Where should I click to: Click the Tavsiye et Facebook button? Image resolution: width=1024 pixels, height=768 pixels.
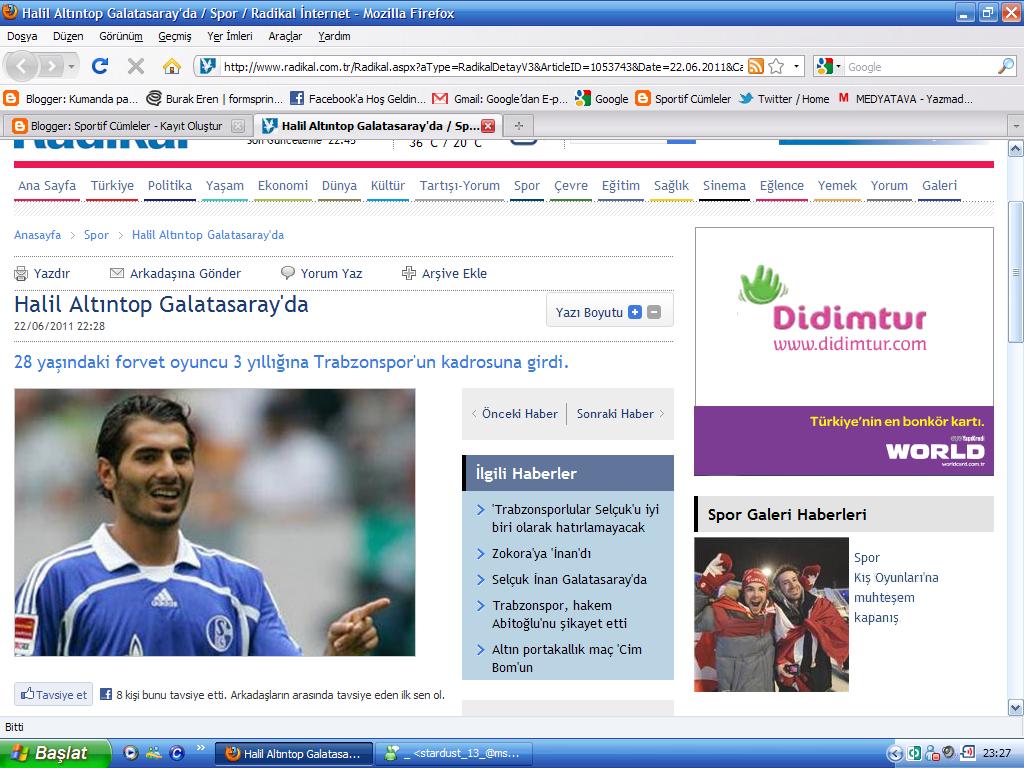pyautogui.click(x=54, y=694)
